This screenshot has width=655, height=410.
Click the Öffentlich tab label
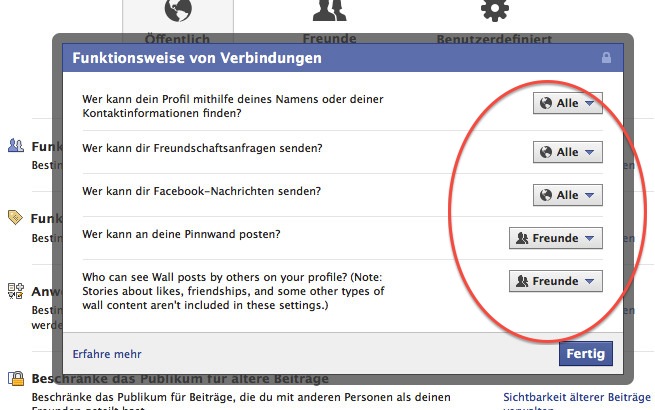[x=177, y=39]
